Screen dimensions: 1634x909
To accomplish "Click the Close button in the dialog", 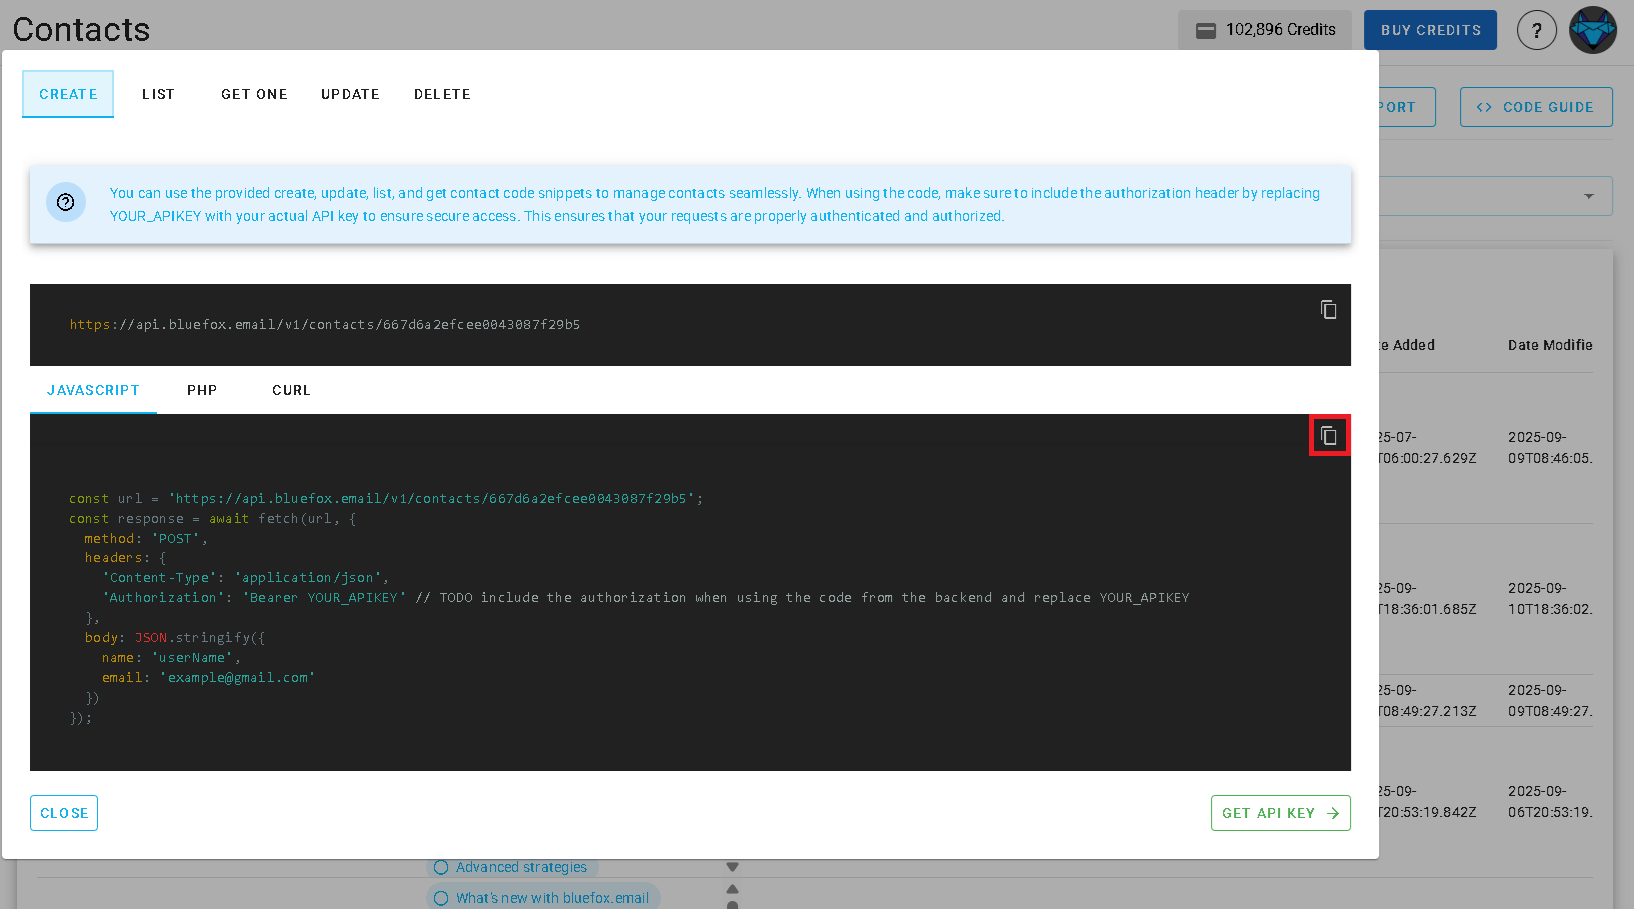I will (63, 813).
